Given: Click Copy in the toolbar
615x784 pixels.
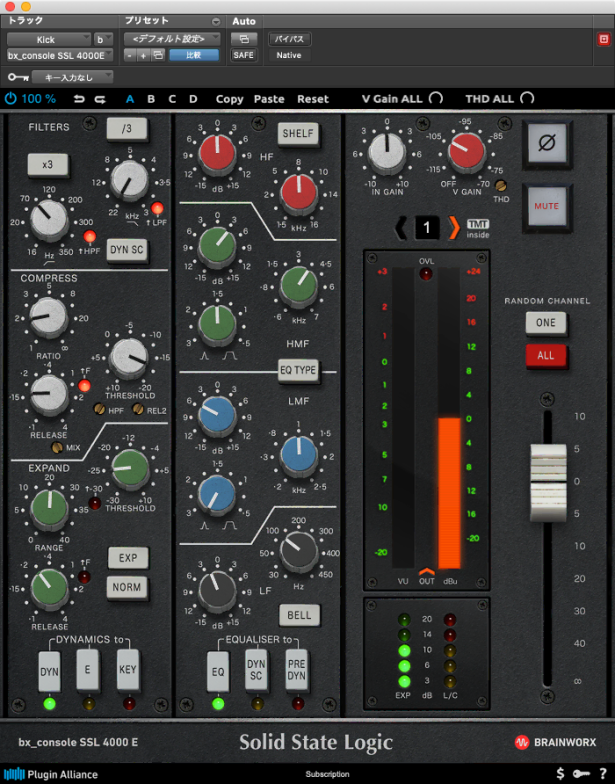Looking at the screenshot, I should coord(230,99).
